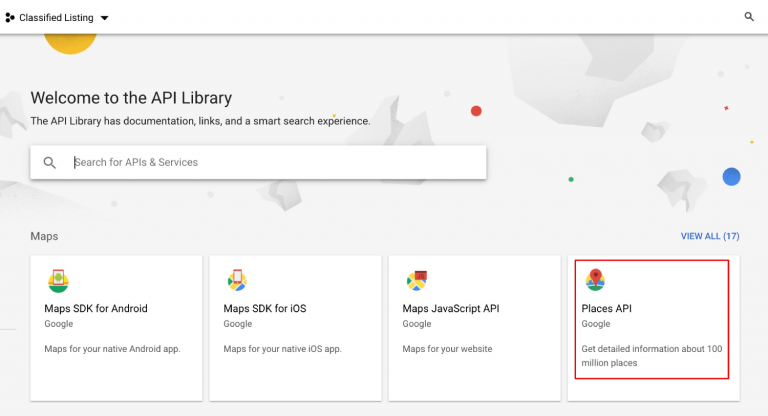Click the magnifier icon inside the search box

49,162
